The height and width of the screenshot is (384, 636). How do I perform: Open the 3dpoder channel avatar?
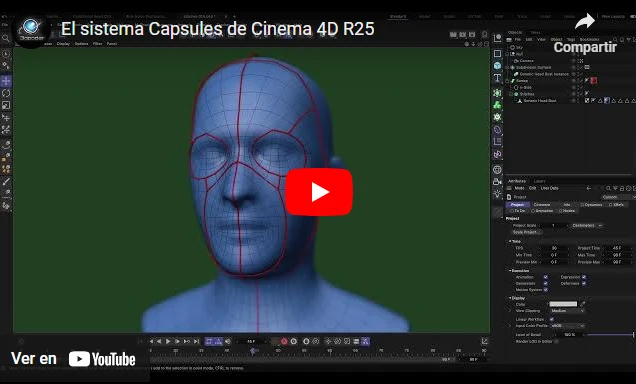[x=31, y=30]
